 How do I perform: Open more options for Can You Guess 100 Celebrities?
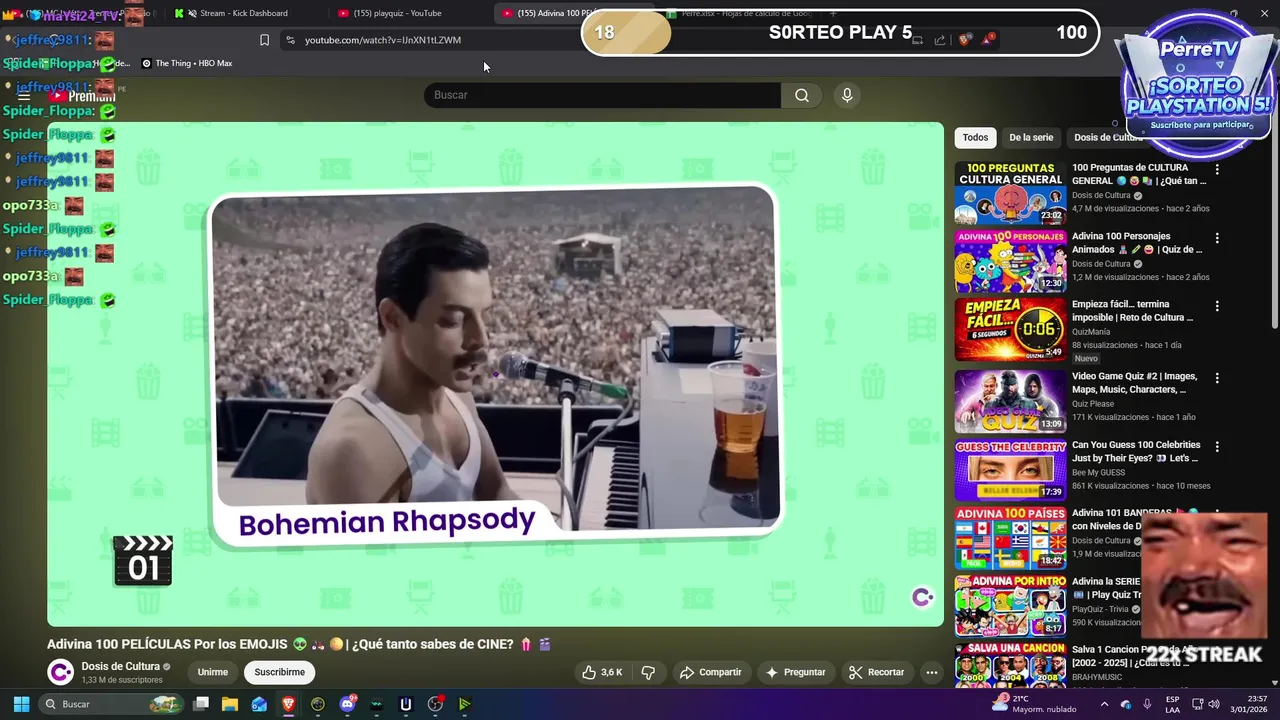pyautogui.click(x=1217, y=446)
